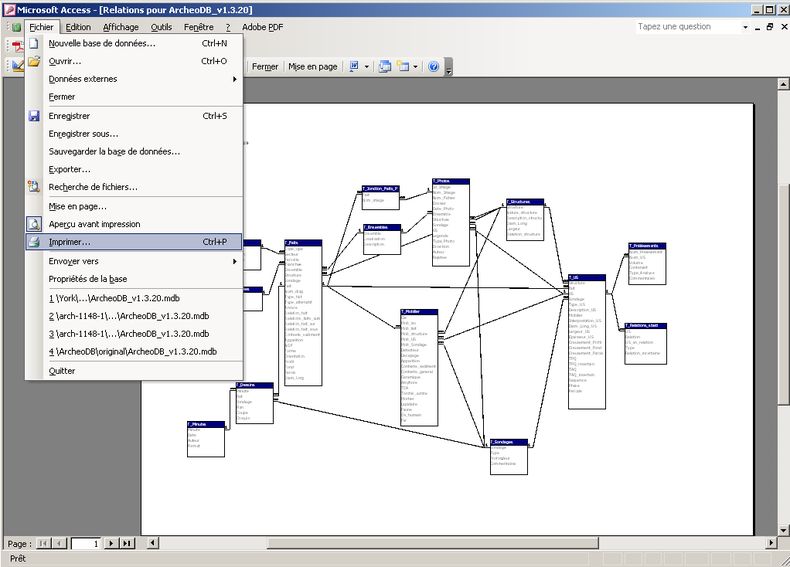Click the floppy disk icon beside Enregistrer
Image resolution: width=790 pixels, height=567 pixels.
pyautogui.click(x=34, y=116)
